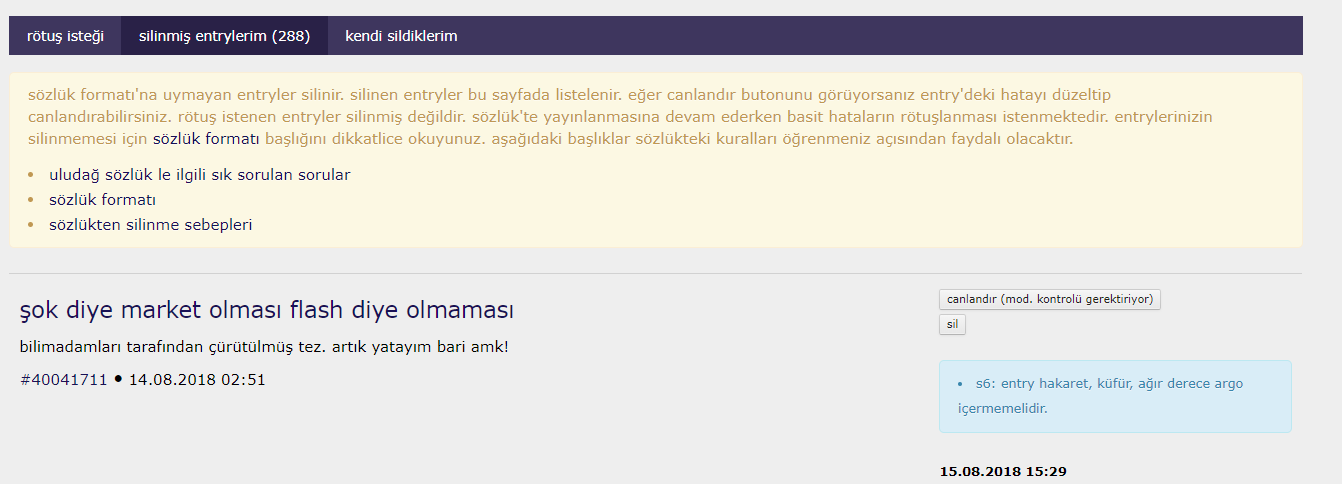Switch to the kendi sildiklerim tab
Screen dimensions: 1342x484
pyautogui.click(x=401, y=36)
